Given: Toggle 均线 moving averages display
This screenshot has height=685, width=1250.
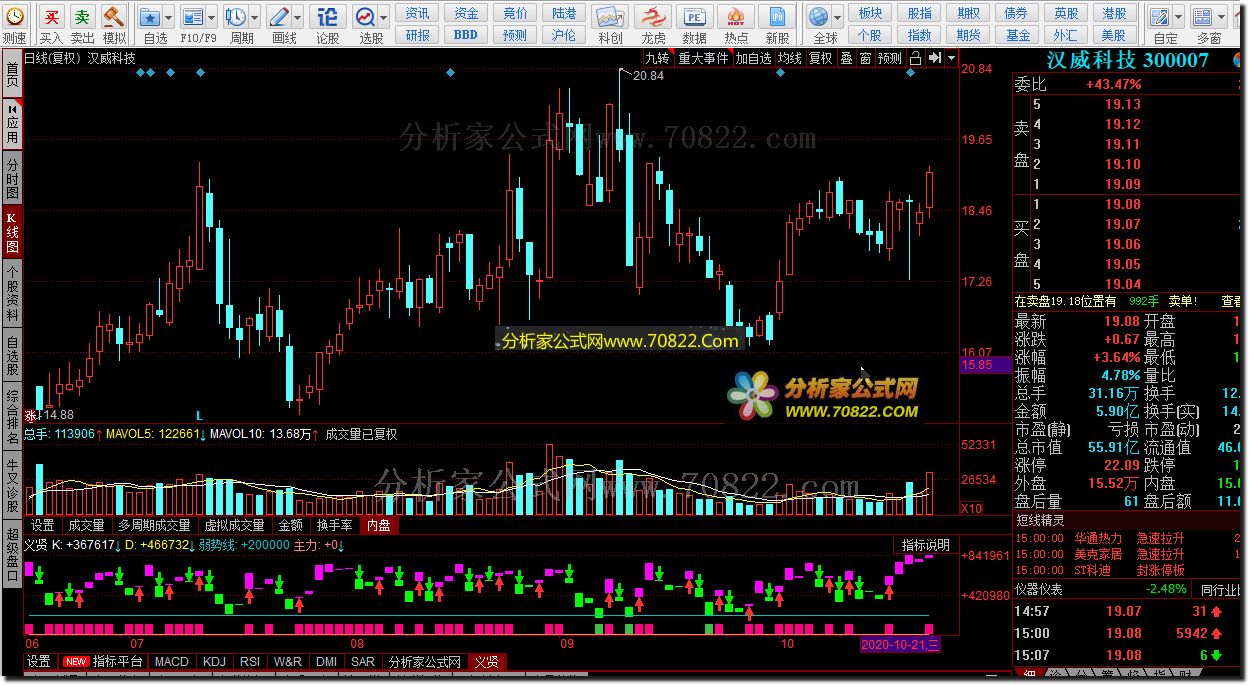Looking at the screenshot, I should pyautogui.click(x=790, y=58).
